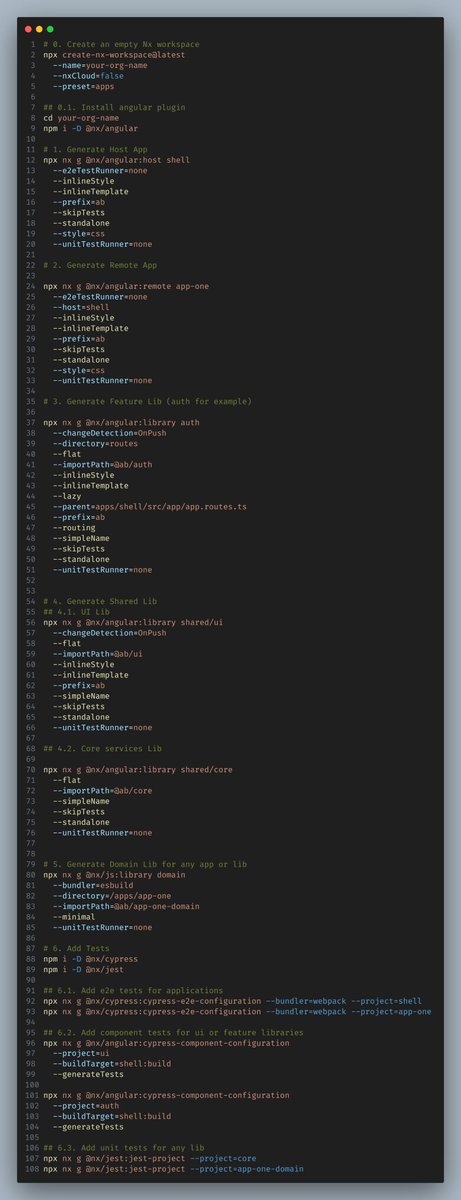Screen dimensions: 461x1200
Task: Click '--project=core' in the jest-project command
Action: [x=225, y=1157]
